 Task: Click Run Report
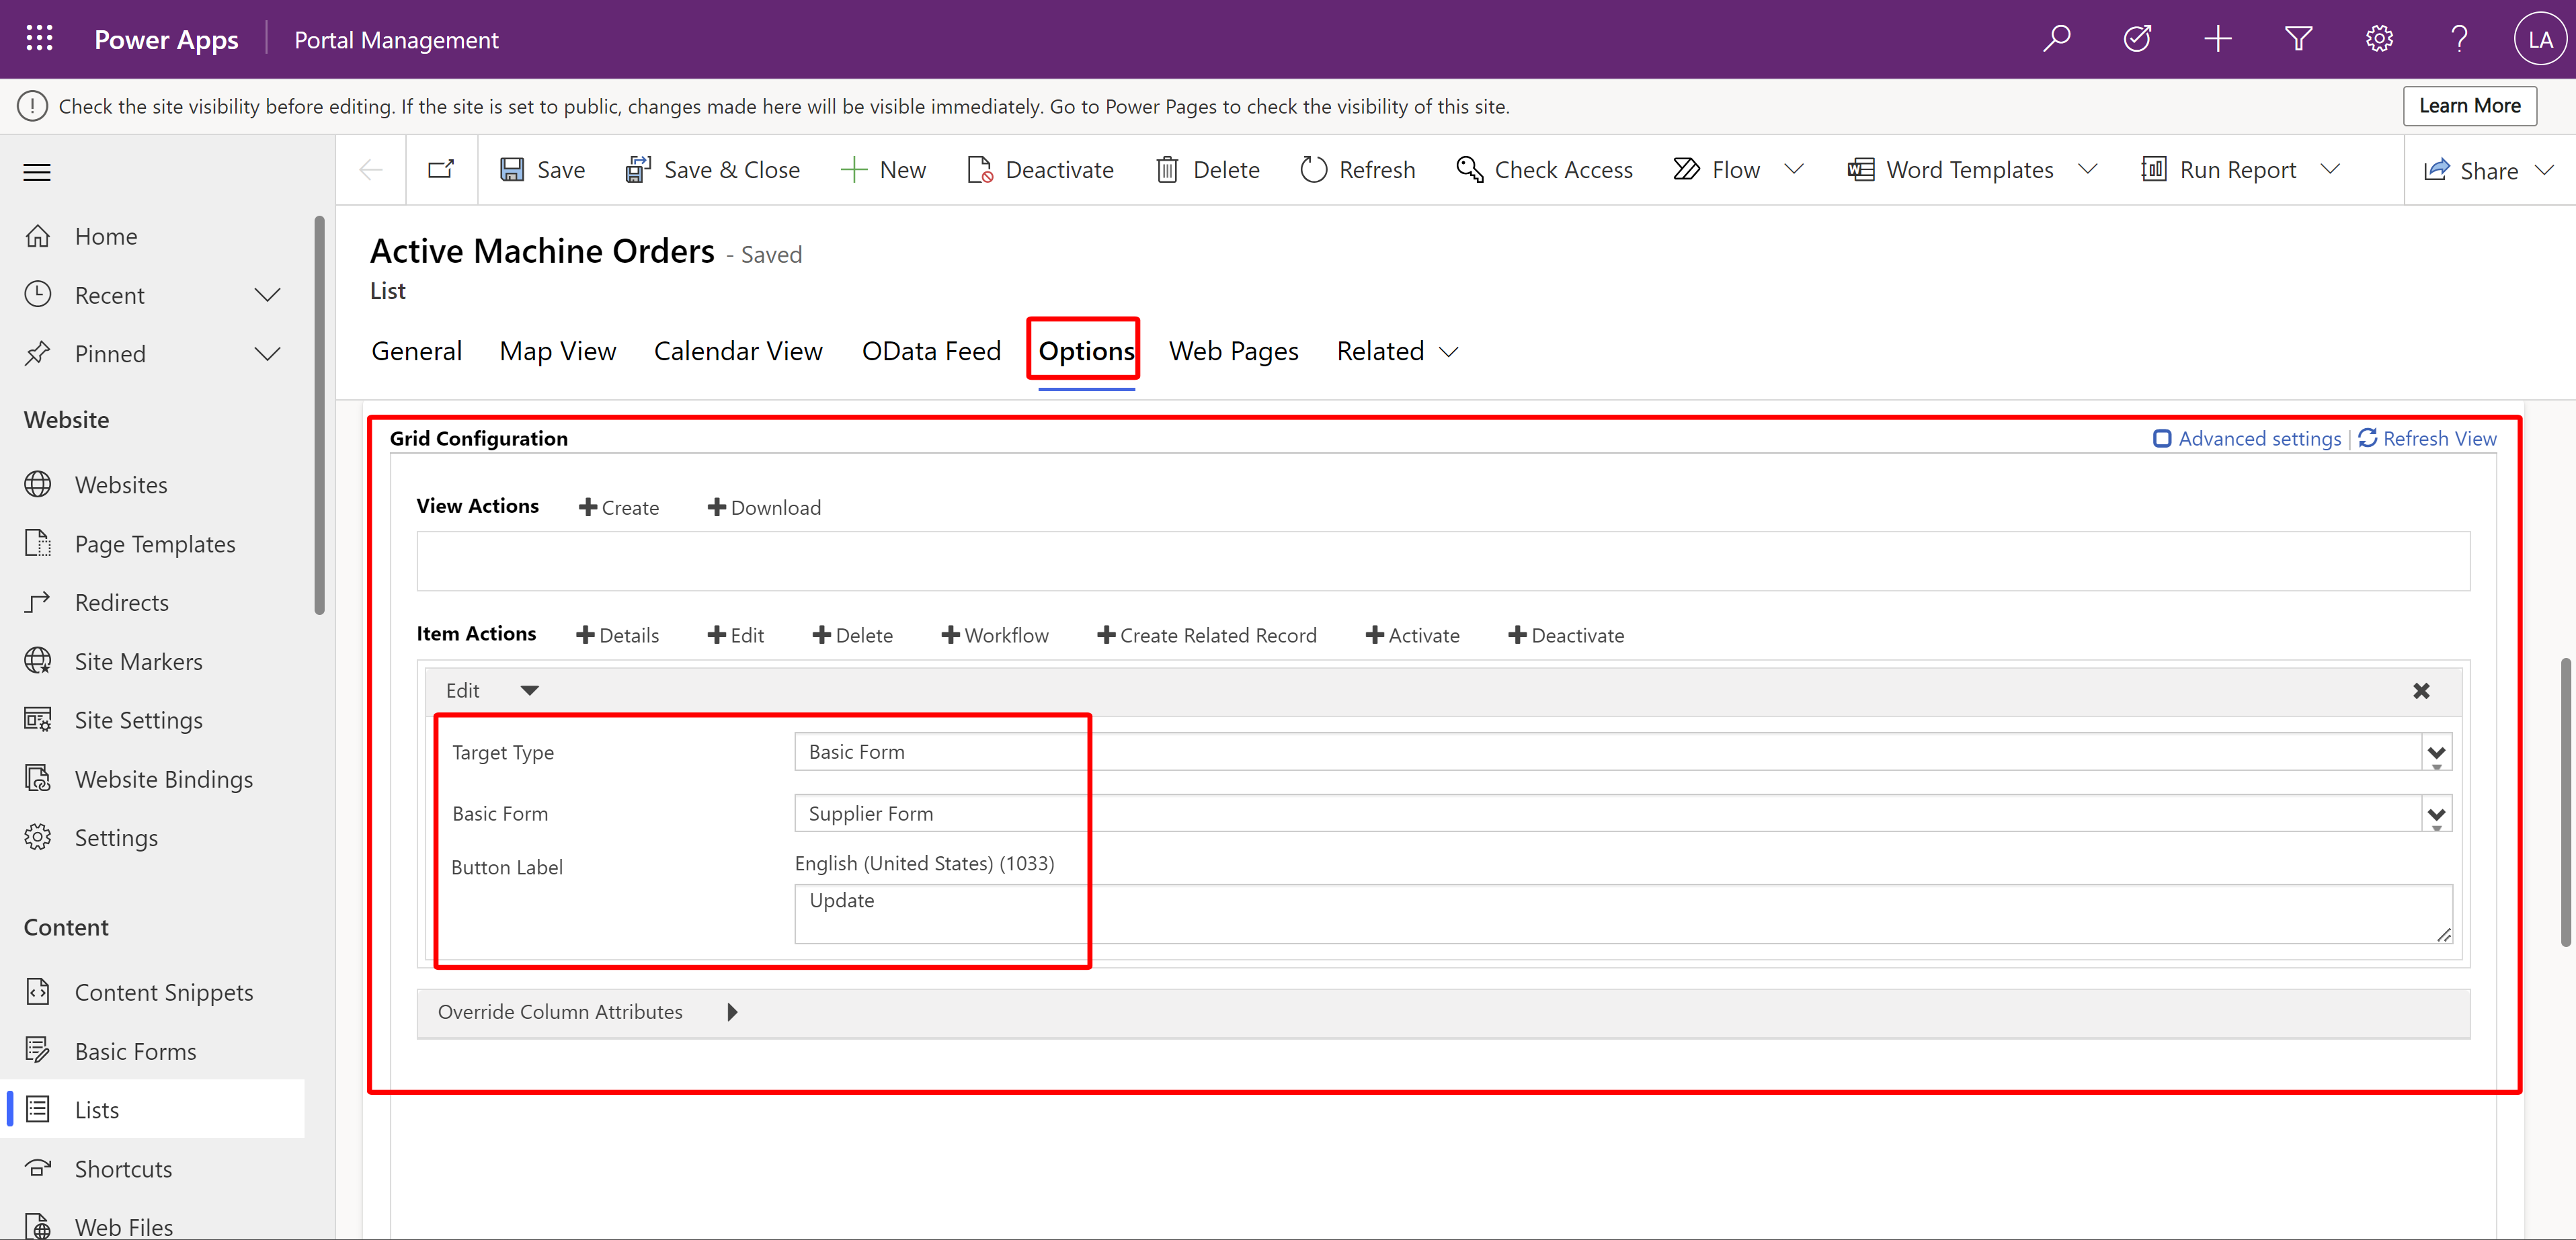click(x=2218, y=170)
